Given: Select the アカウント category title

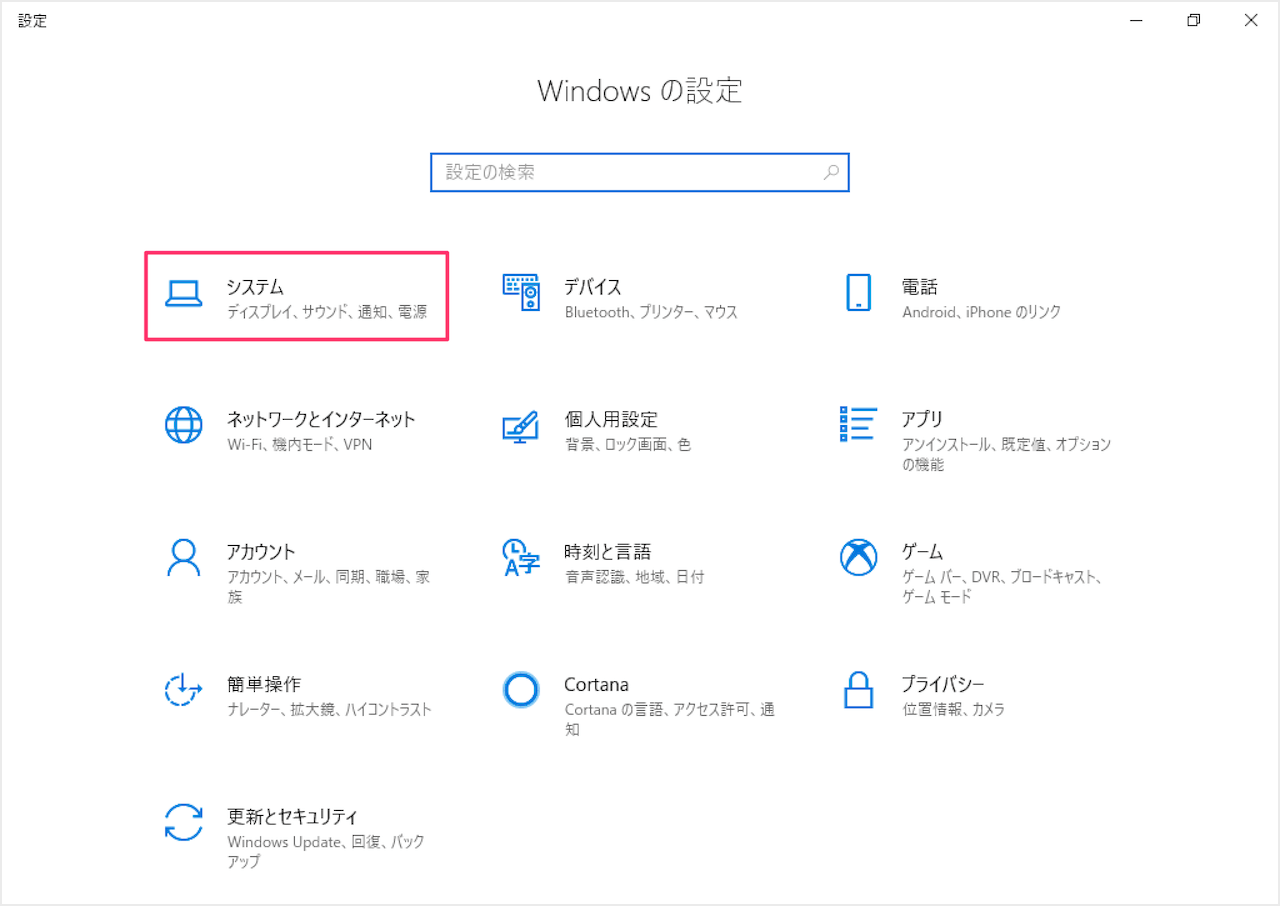Looking at the screenshot, I should tap(261, 551).
